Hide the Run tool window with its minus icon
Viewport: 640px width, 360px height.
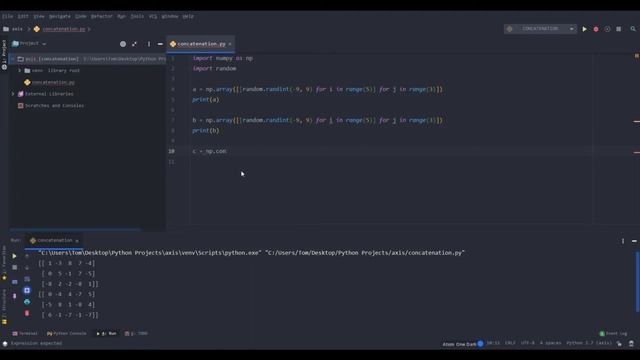pos(634,241)
